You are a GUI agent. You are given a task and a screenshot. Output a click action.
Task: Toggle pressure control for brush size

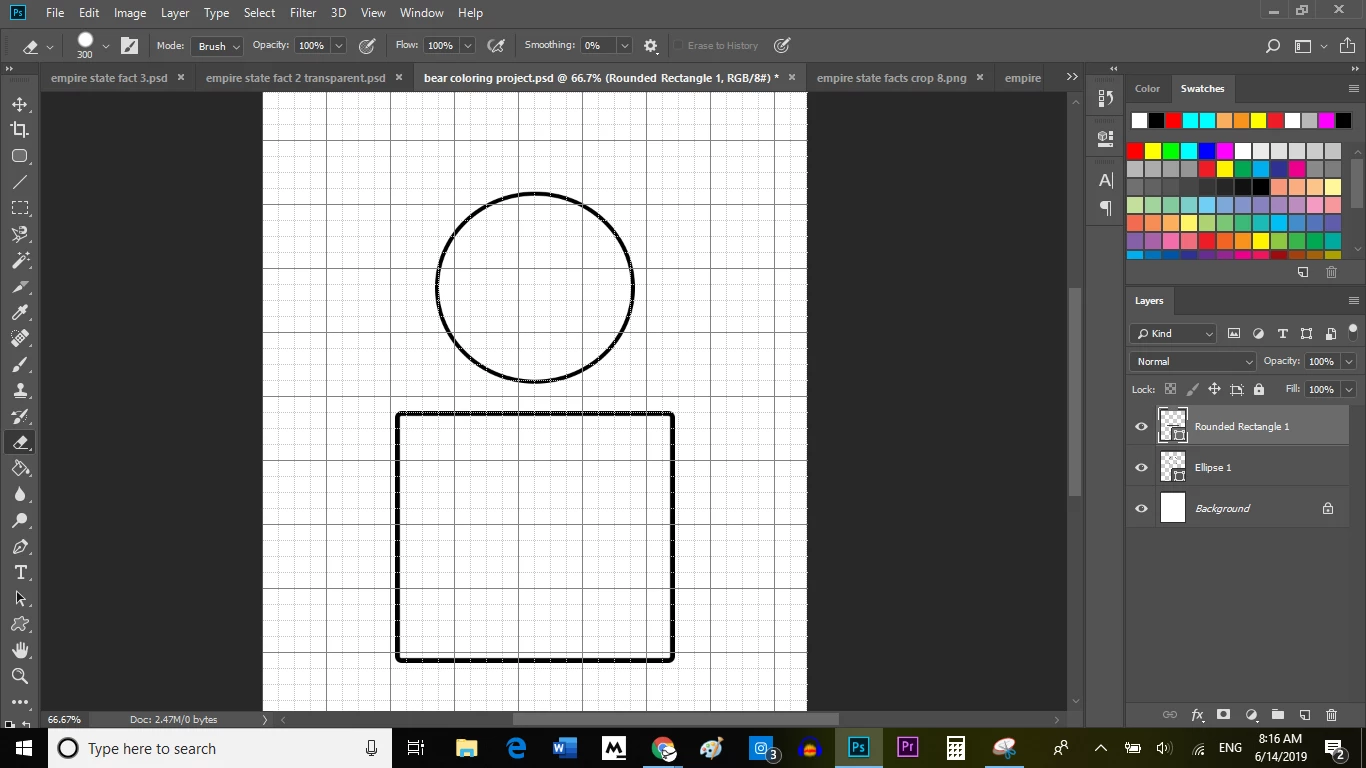click(782, 46)
